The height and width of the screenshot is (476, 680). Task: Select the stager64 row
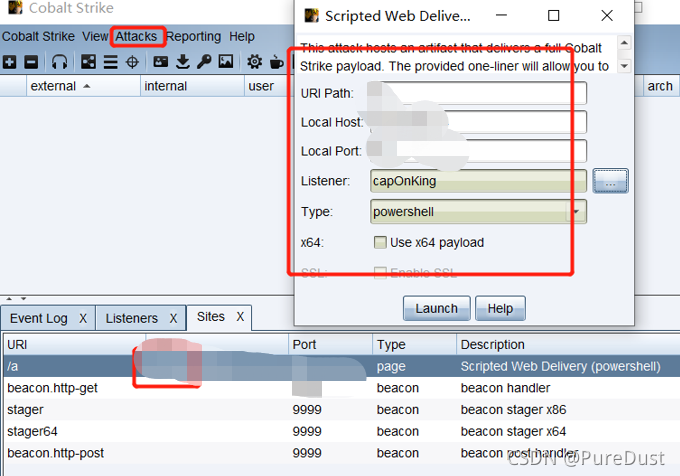(342, 431)
